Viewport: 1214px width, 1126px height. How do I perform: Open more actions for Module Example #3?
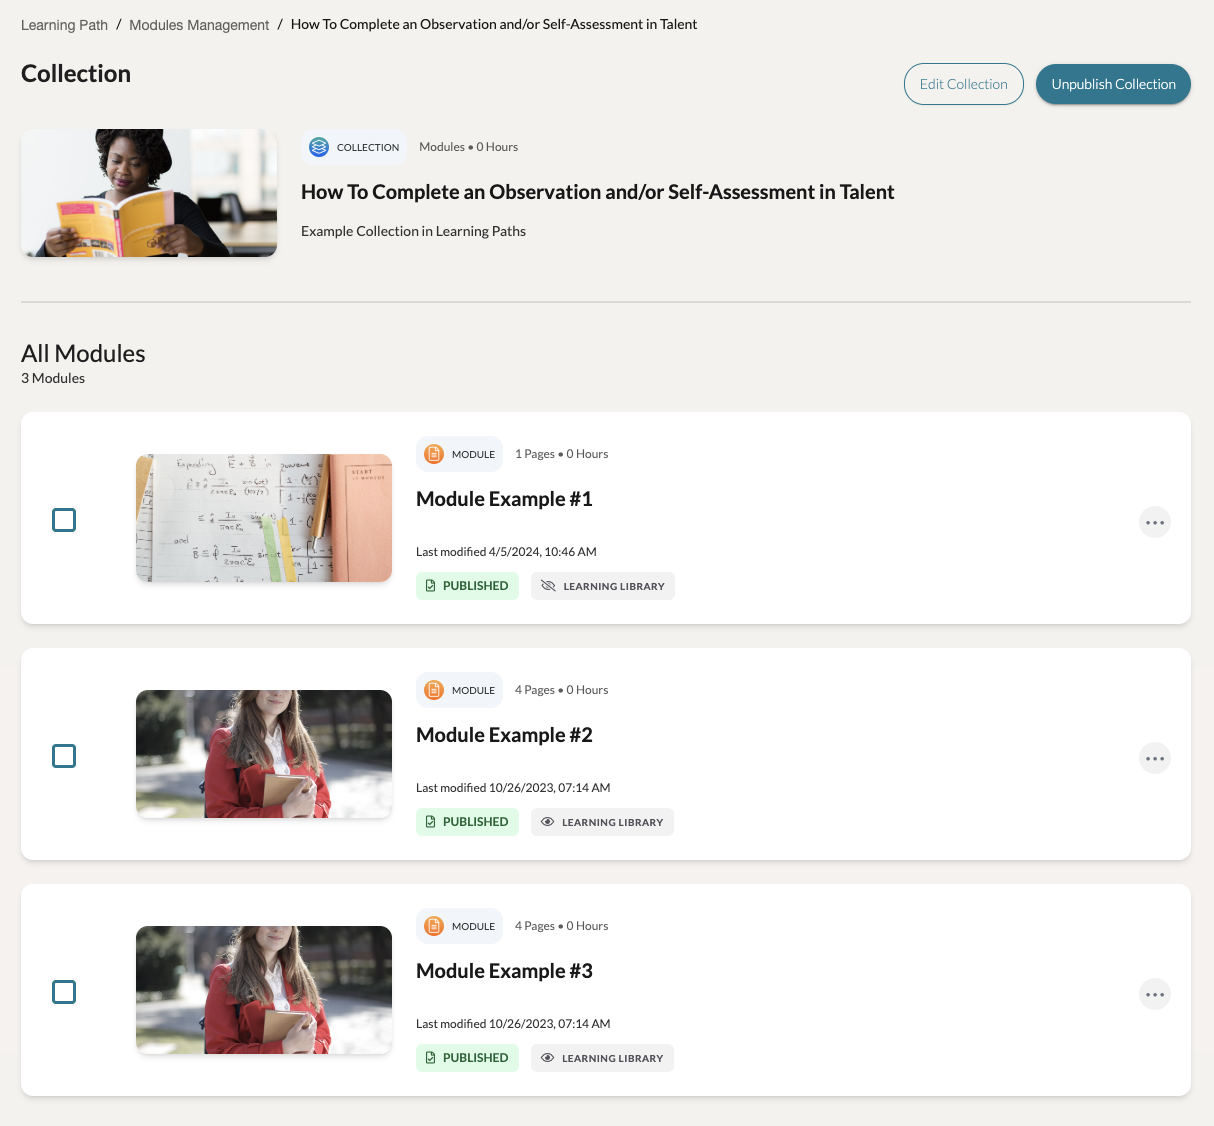point(1155,994)
